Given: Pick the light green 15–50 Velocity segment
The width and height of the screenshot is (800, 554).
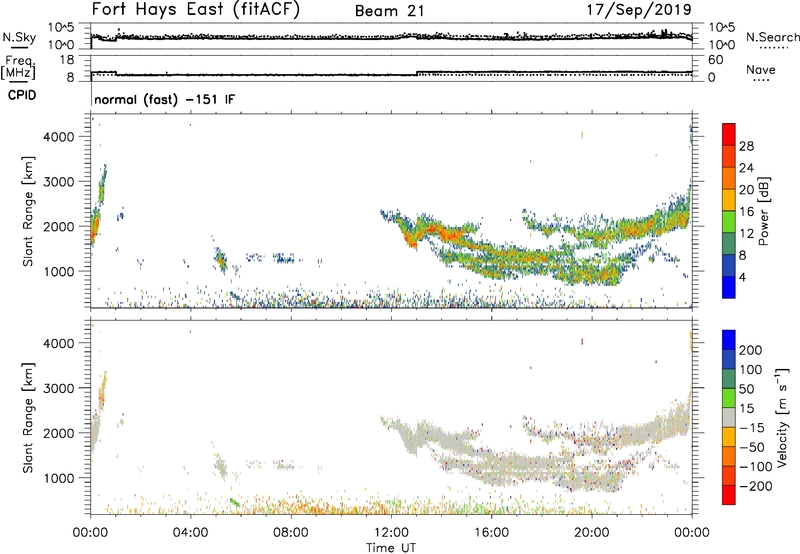Looking at the screenshot, I should click(729, 398).
